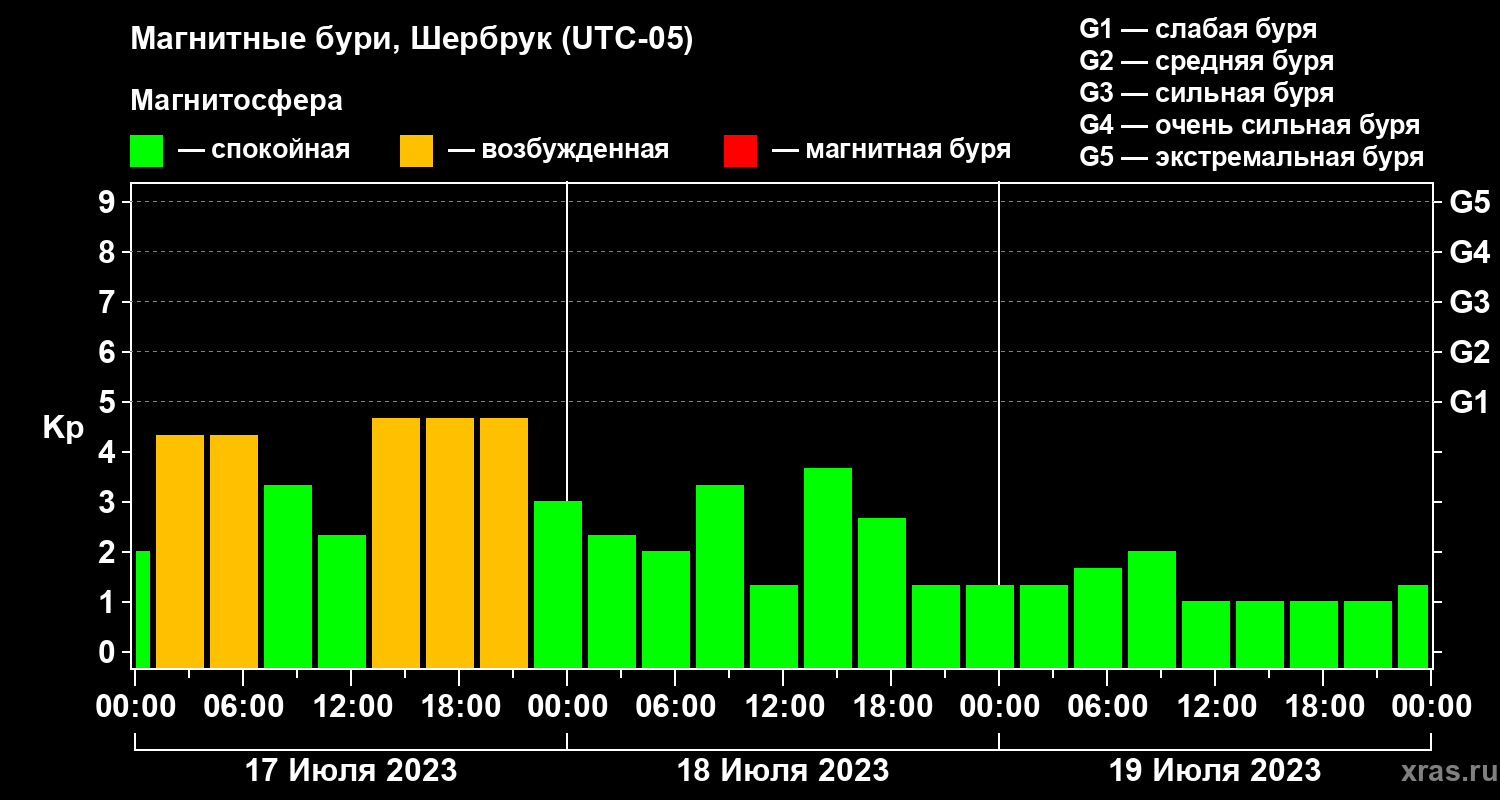This screenshot has height=800, width=1500.
Task: Click the red 'магнитная буря' legend swatch
Action: click(x=740, y=151)
